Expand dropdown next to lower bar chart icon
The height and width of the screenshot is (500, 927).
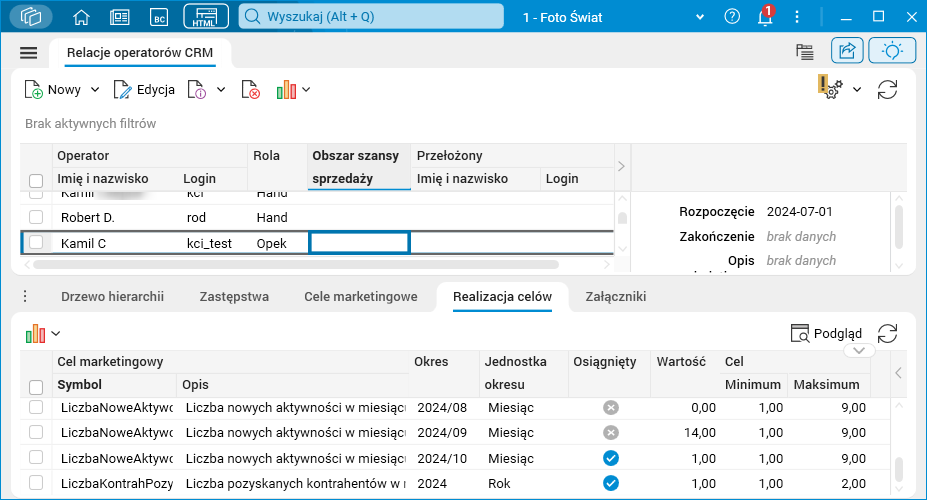tap(56, 333)
